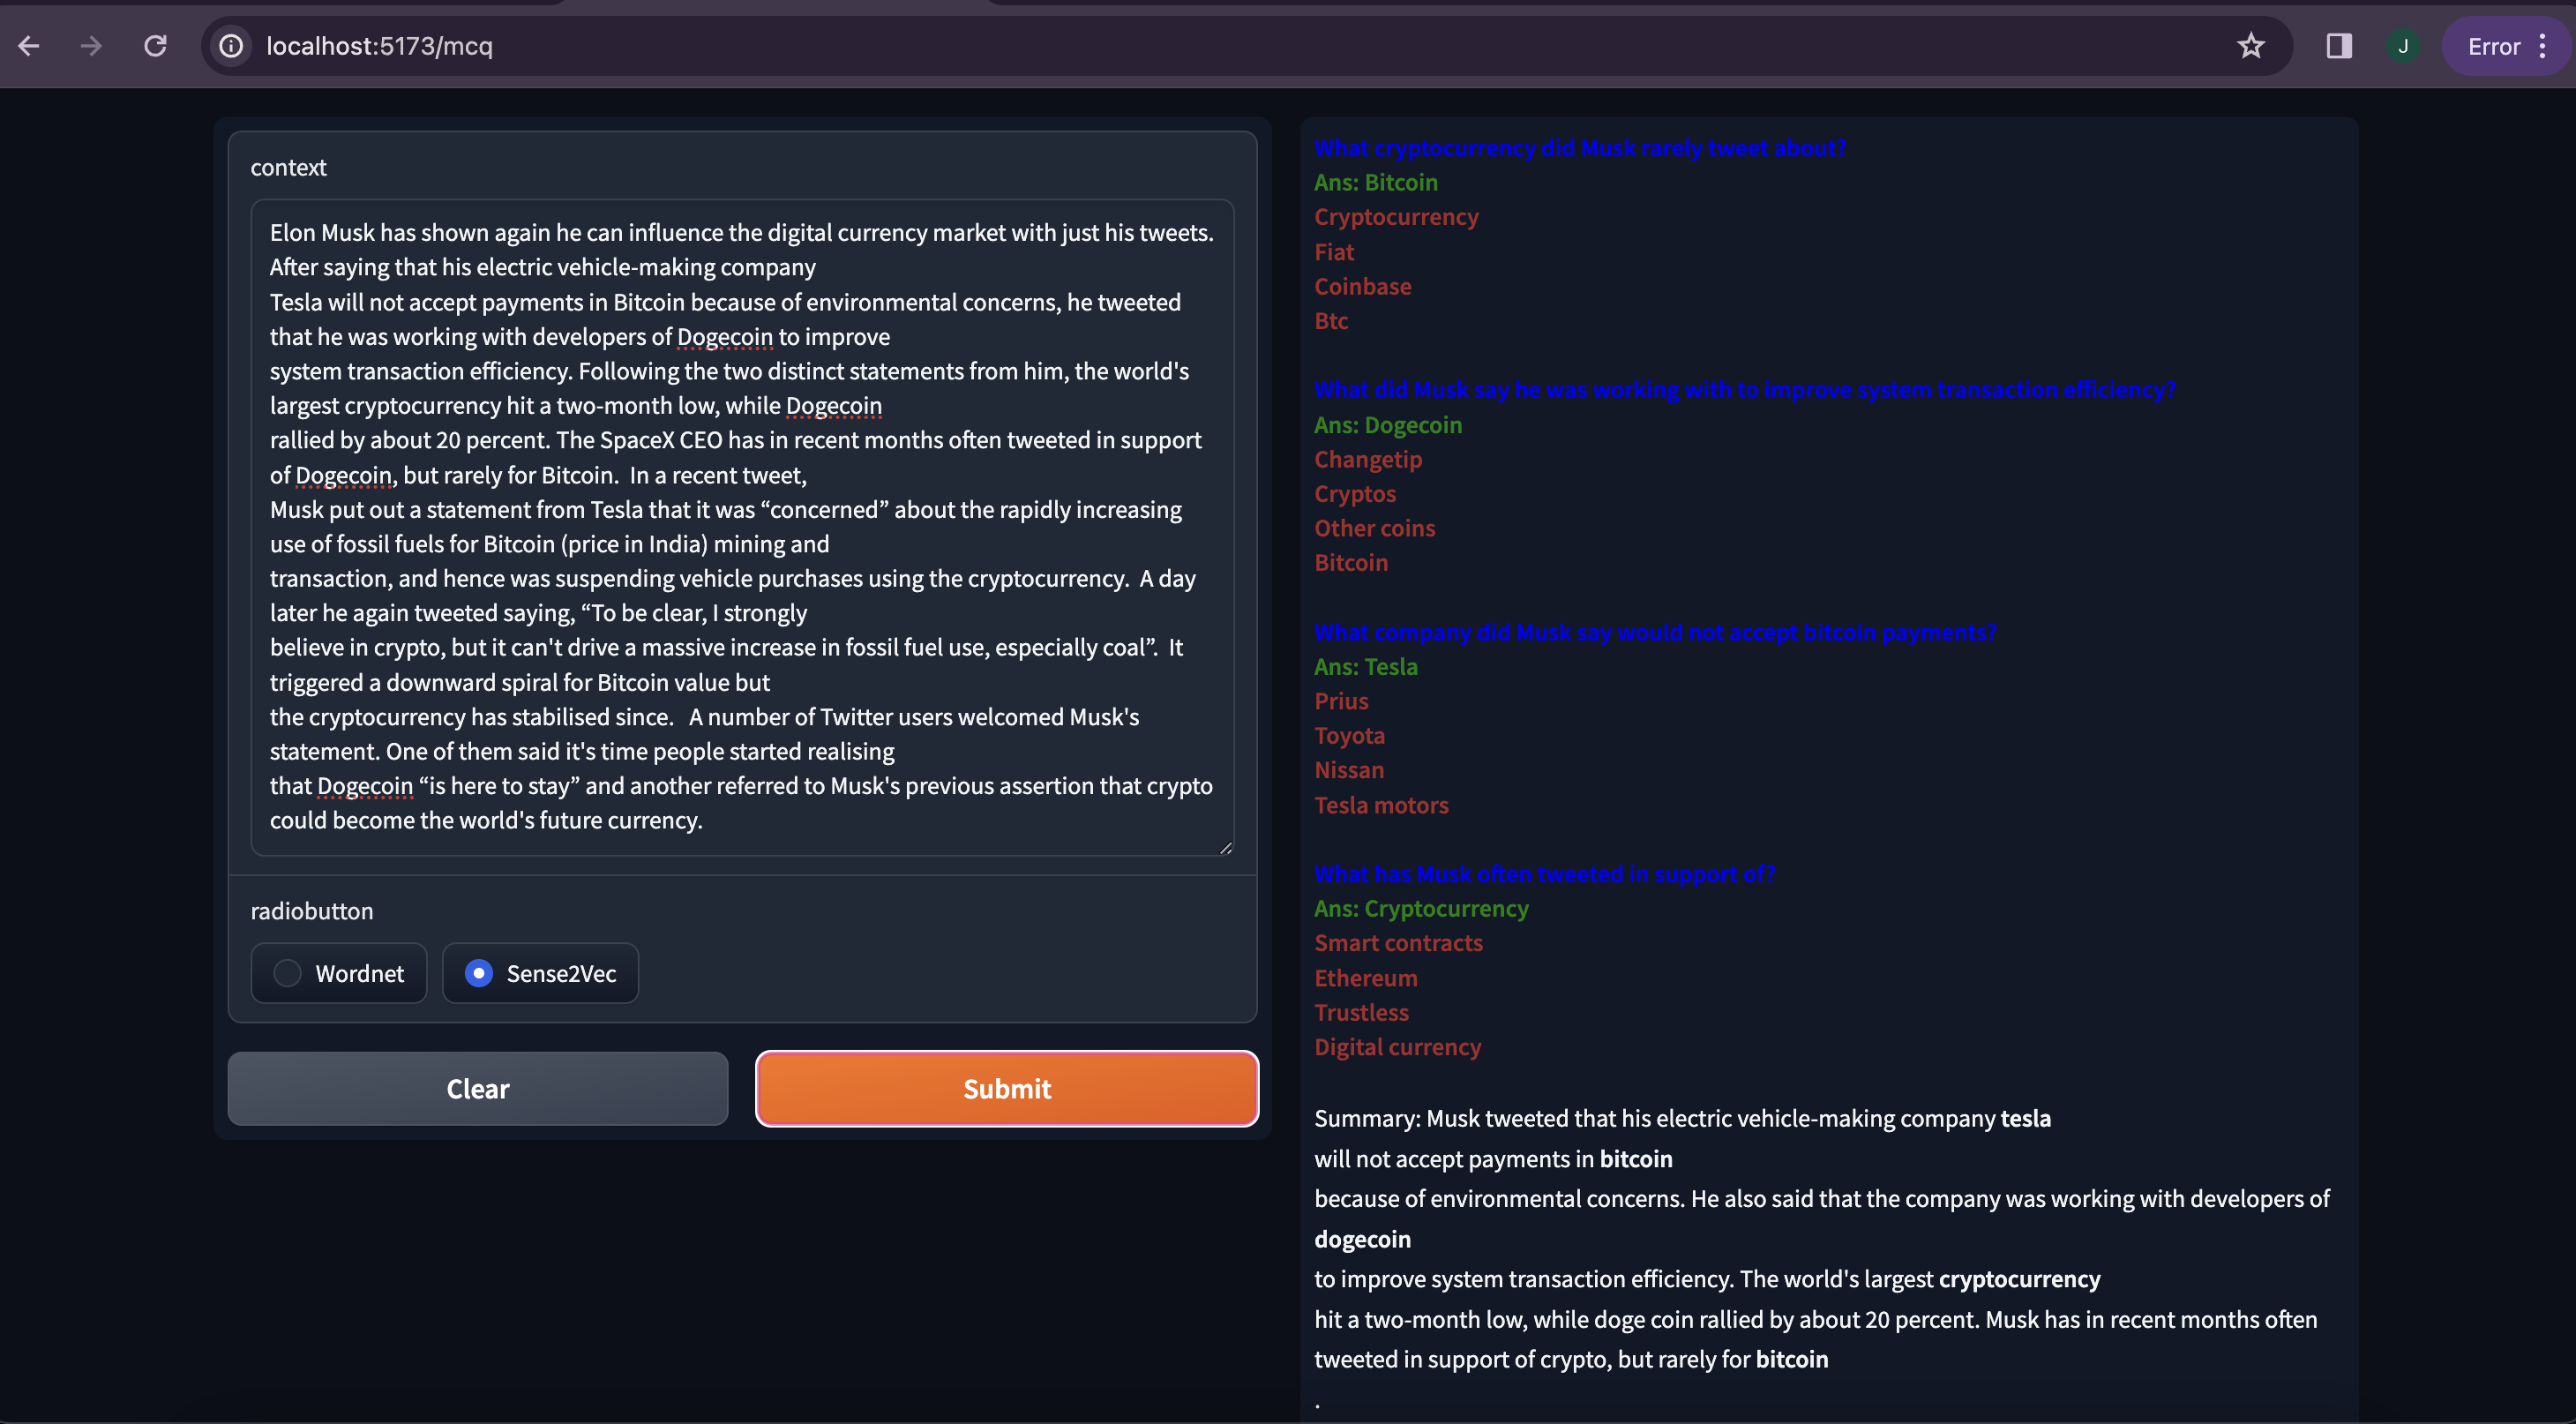Screen dimensions: 2576x1424
Task: Click question about company not accepting bitcoin
Action: click(1654, 632)
